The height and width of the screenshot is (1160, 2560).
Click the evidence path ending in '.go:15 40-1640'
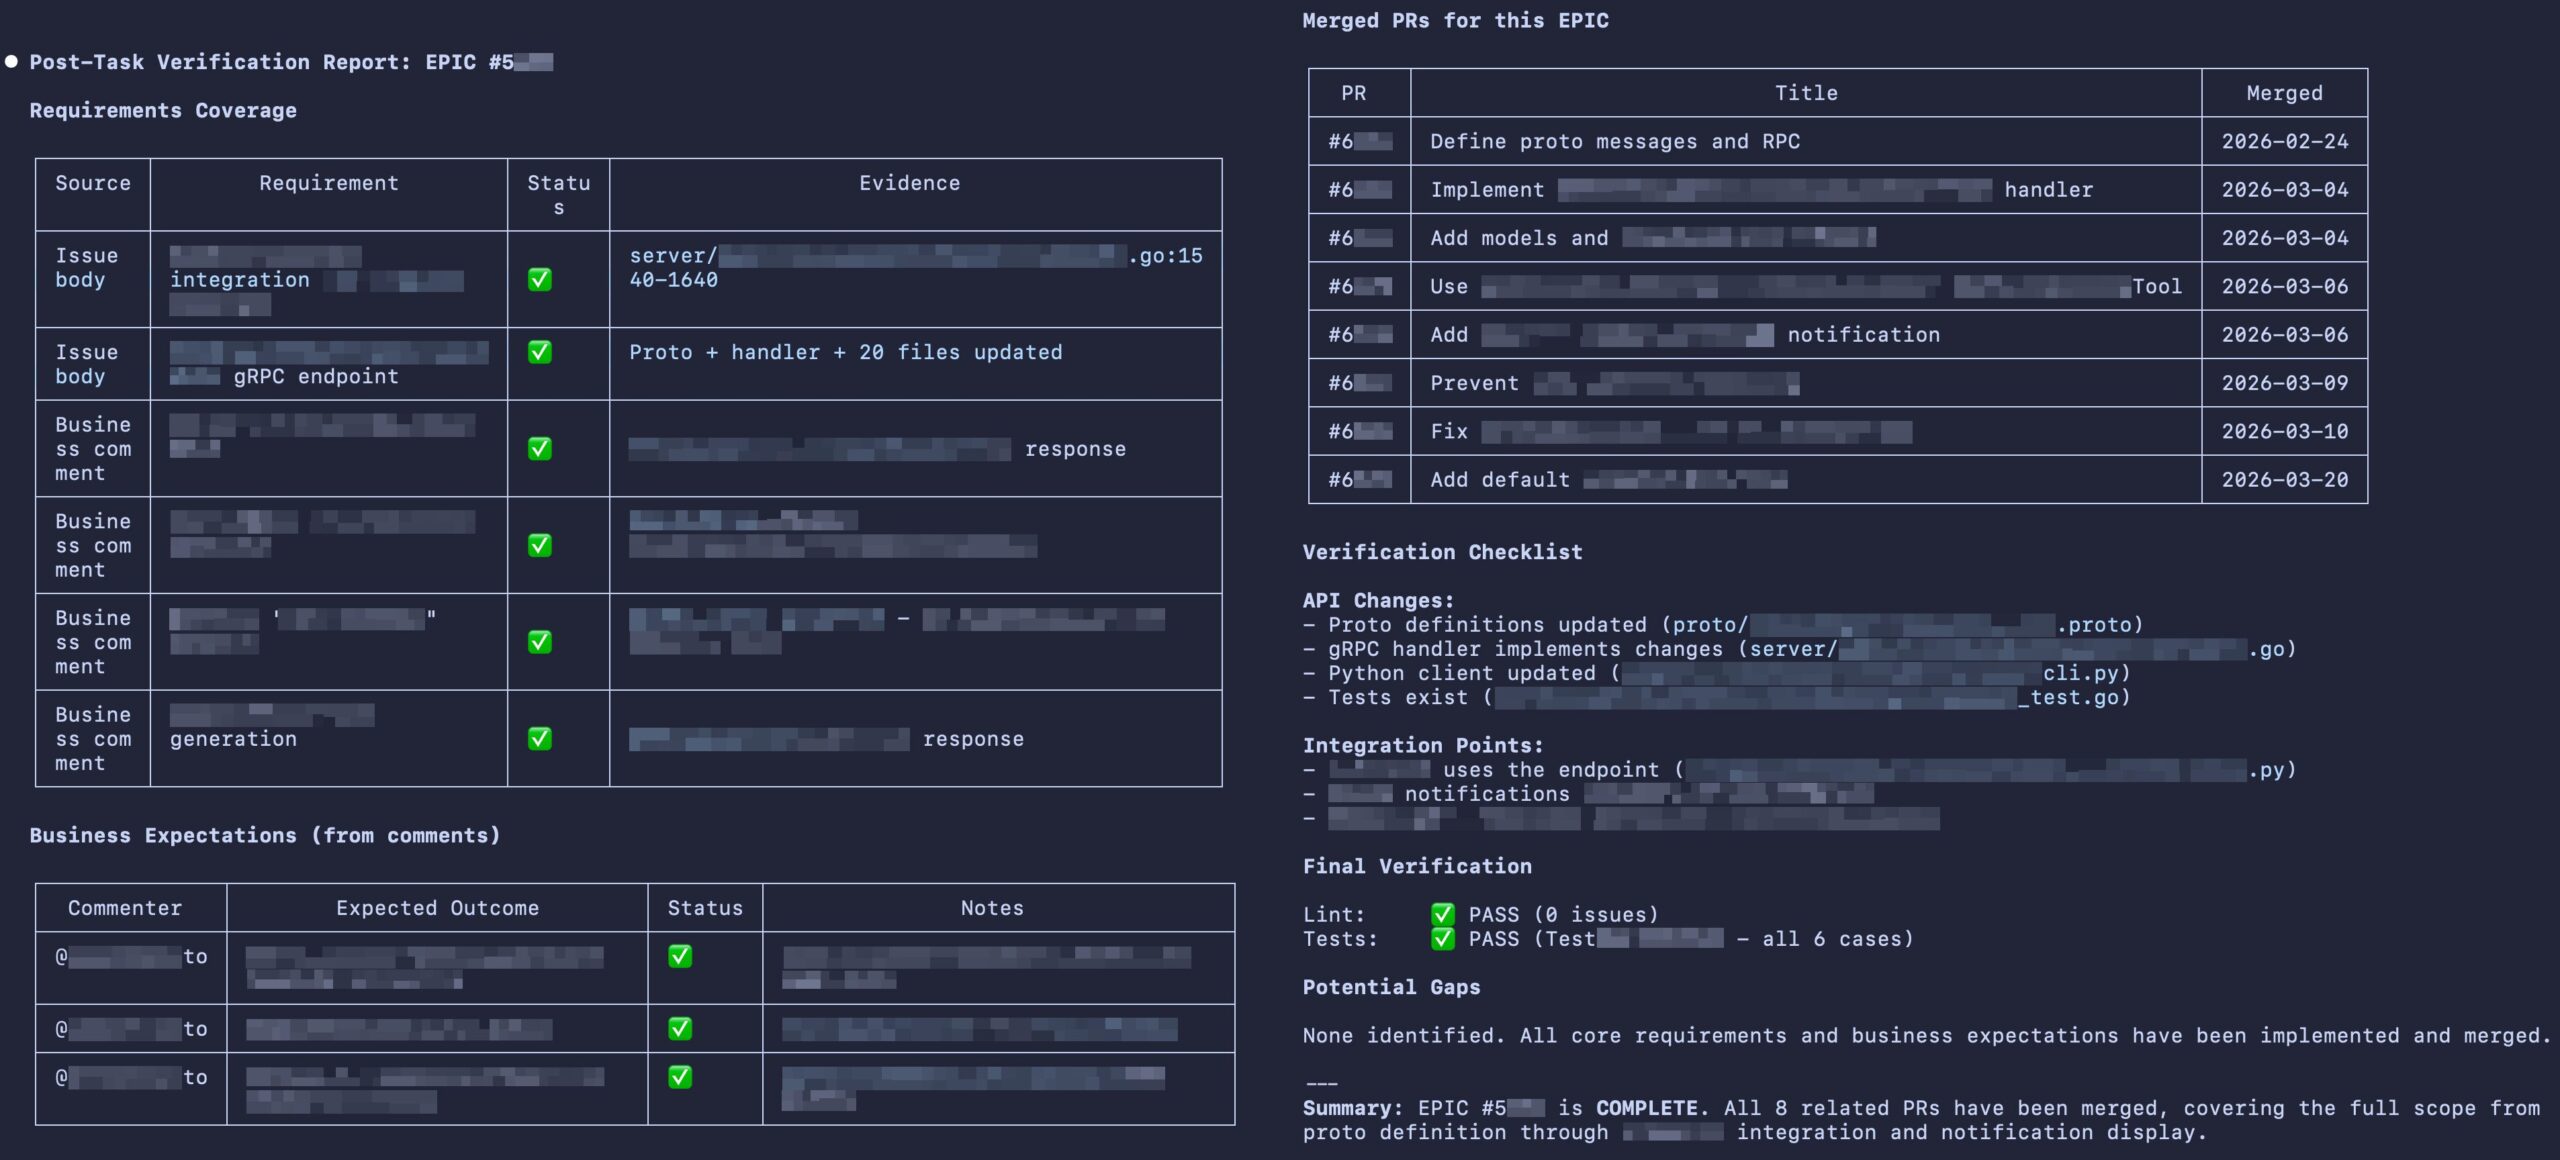(916, 268)
